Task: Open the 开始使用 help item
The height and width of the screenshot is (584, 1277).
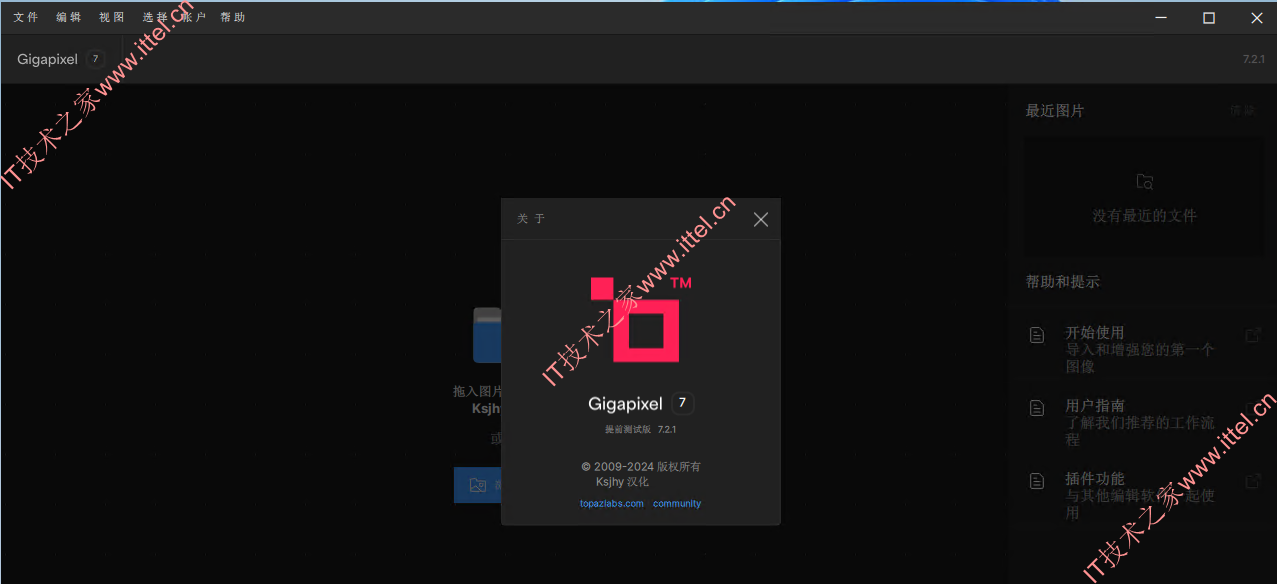Action: pyautogui.click(x=1145, y=349)
